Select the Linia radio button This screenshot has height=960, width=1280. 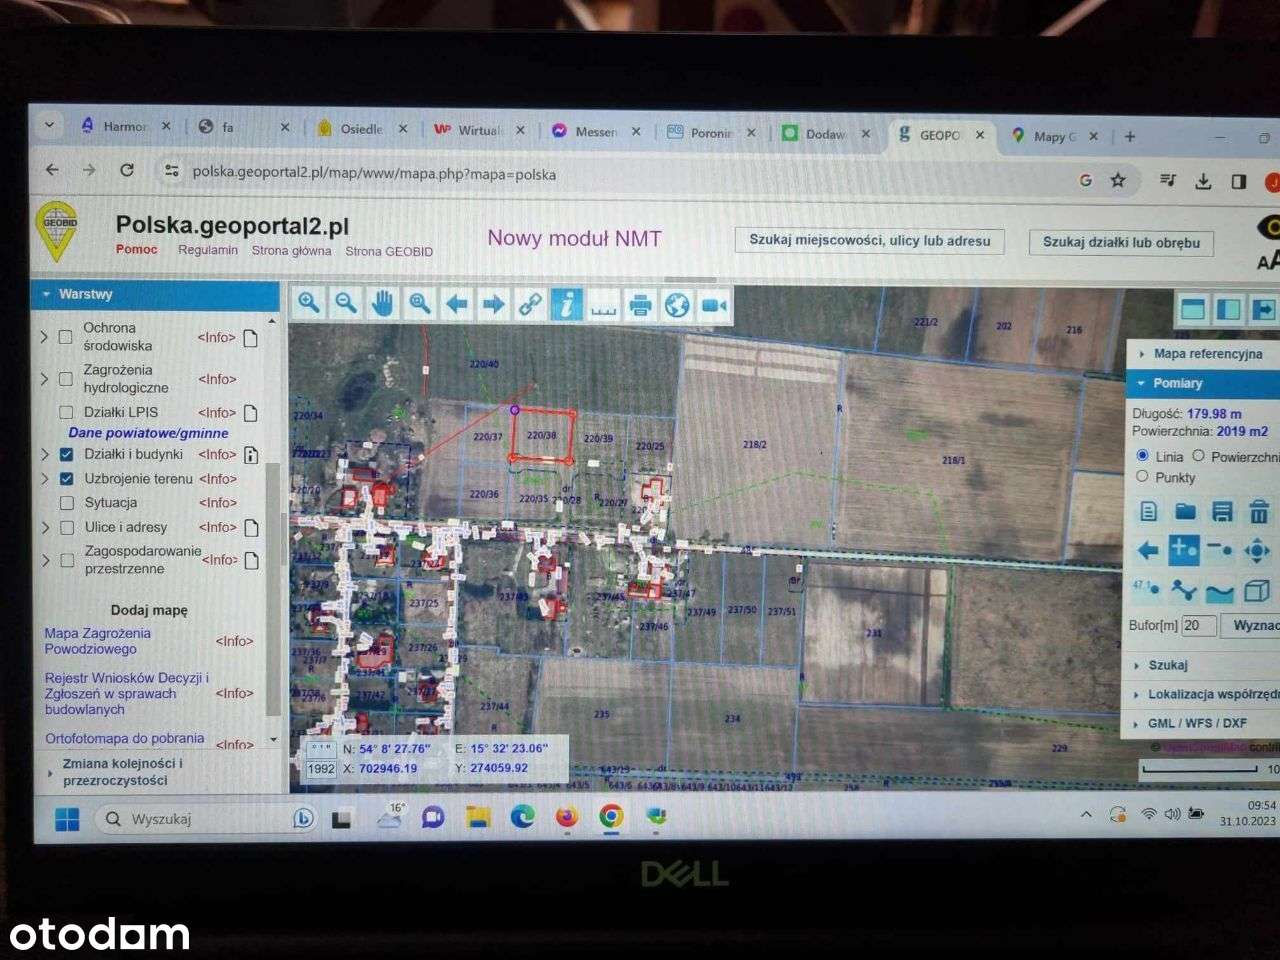coord(1142,456)
